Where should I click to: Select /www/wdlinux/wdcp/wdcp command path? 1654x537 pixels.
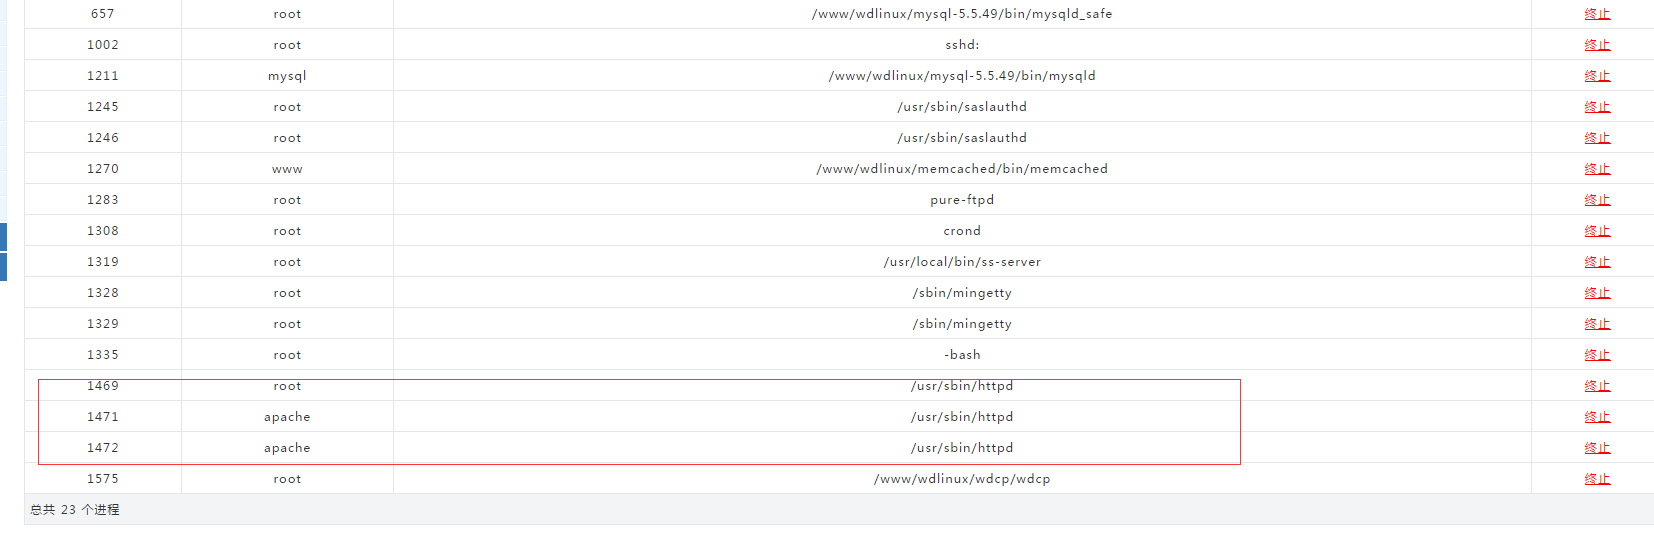pyautogui.click(x=962, y=479)
